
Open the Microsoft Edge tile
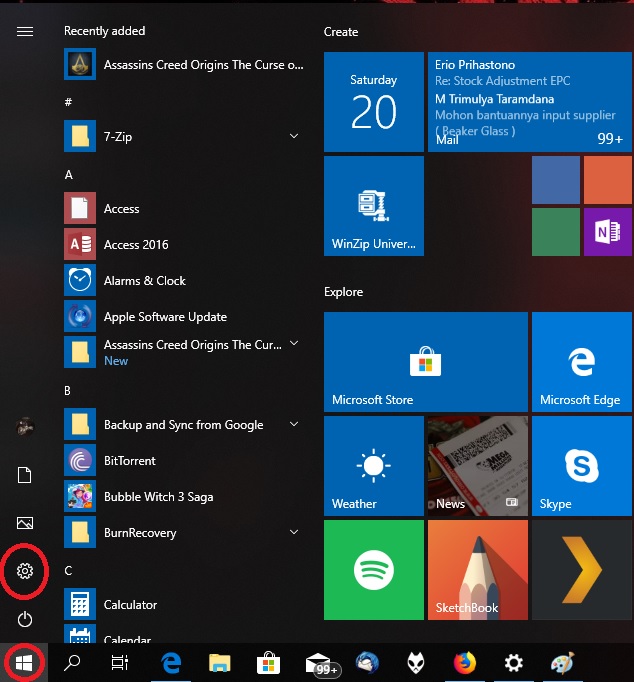pos(582,362)
